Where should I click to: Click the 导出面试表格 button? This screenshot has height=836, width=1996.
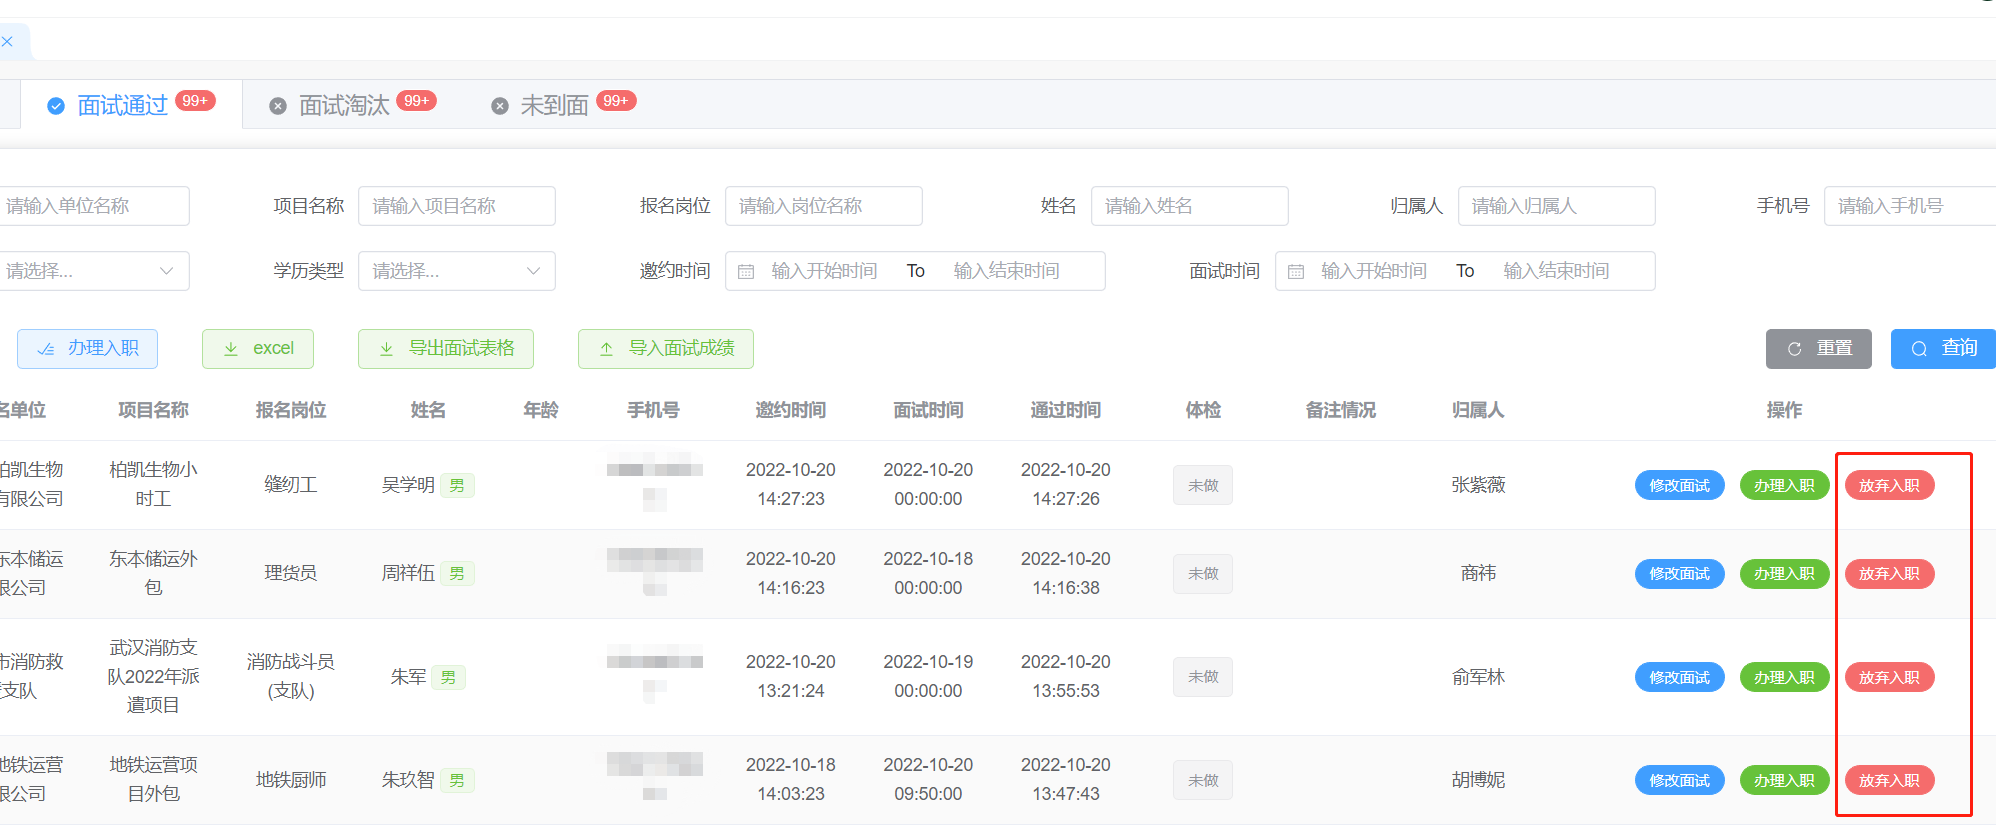(446, 349)
